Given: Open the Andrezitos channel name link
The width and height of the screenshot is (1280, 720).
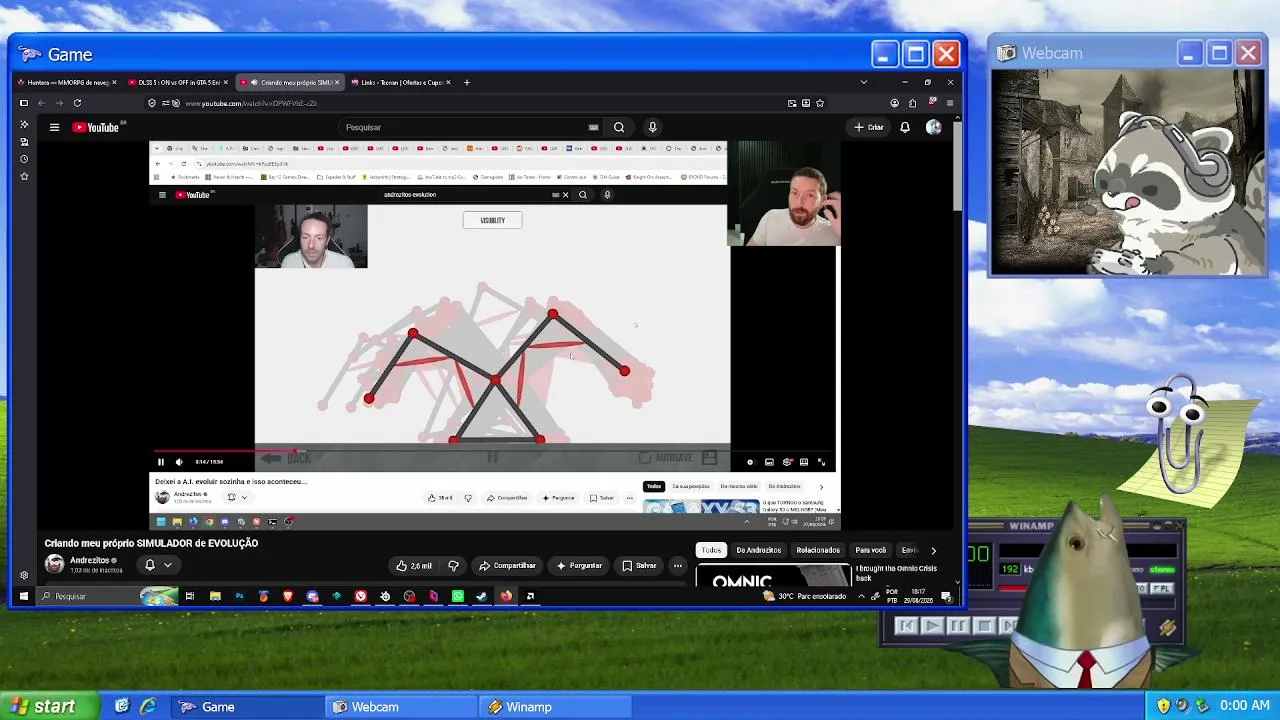Looking at the screenshot, I should pos(90,561).
